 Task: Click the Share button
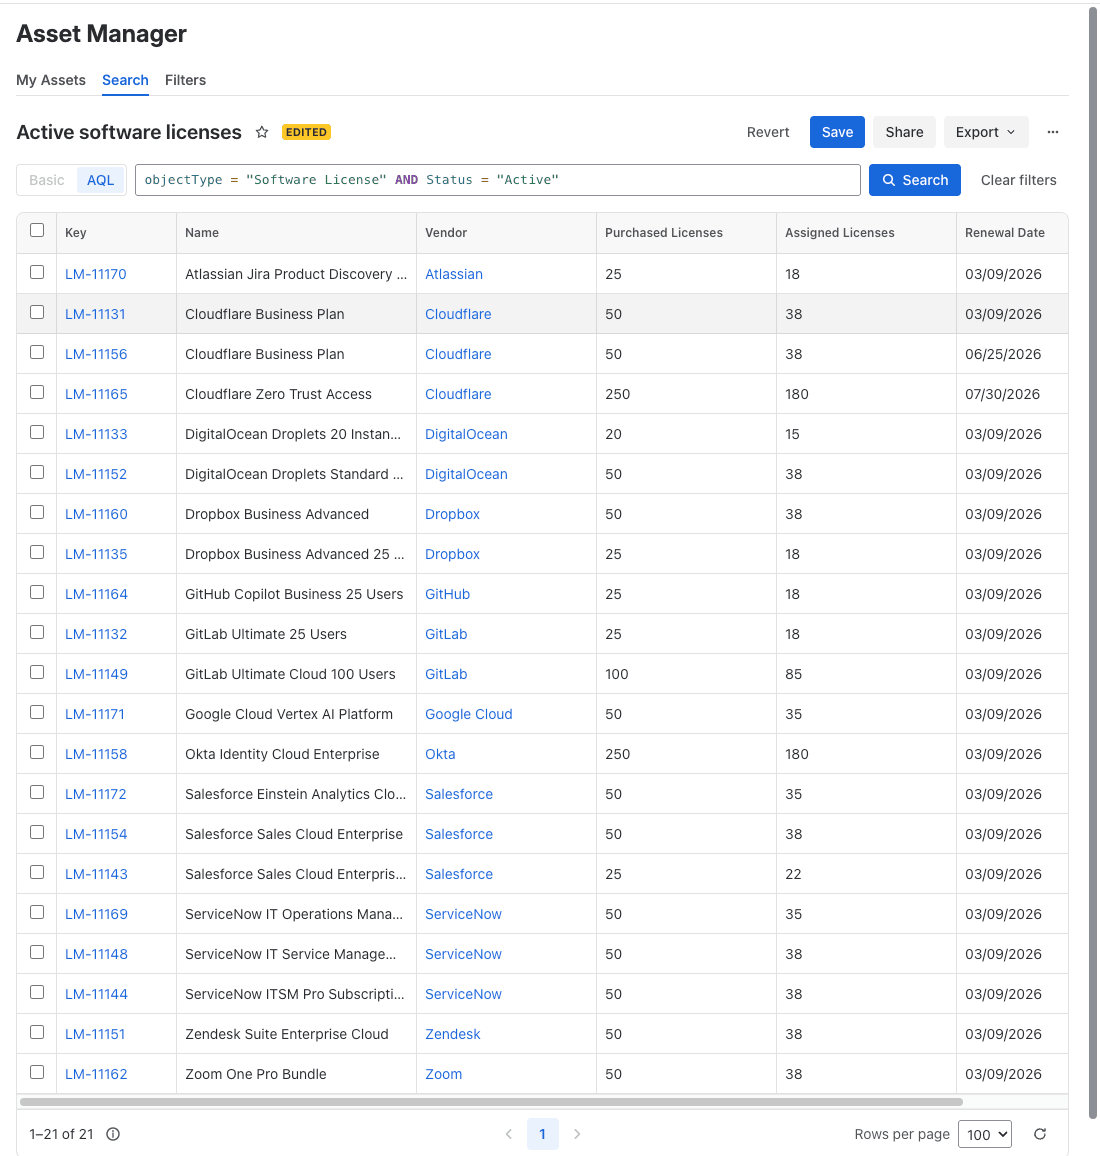point(904,132)
